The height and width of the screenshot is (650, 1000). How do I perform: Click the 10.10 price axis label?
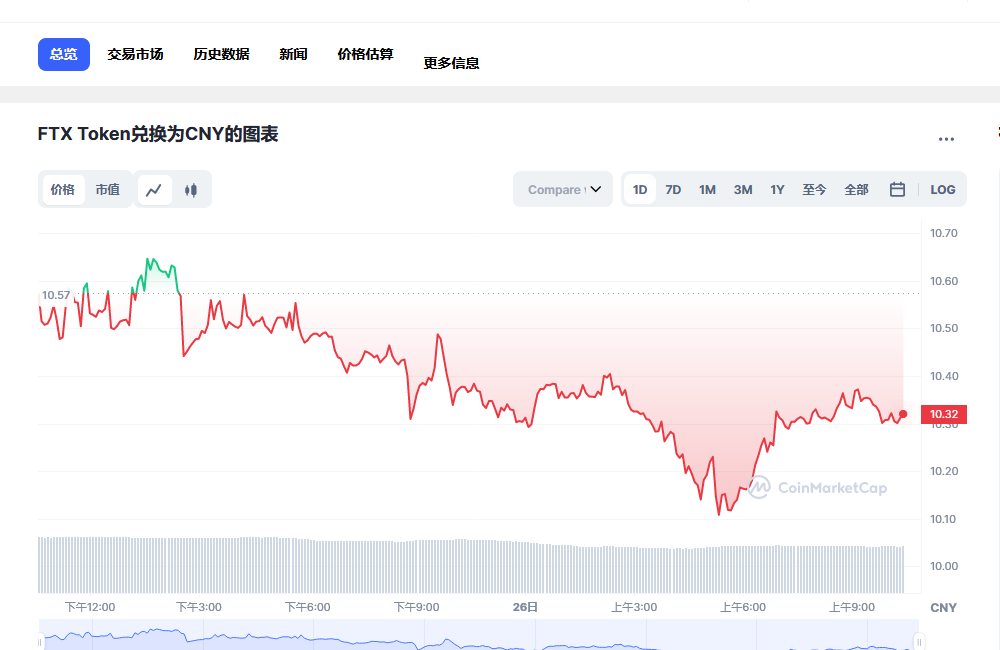pos(944,519)
